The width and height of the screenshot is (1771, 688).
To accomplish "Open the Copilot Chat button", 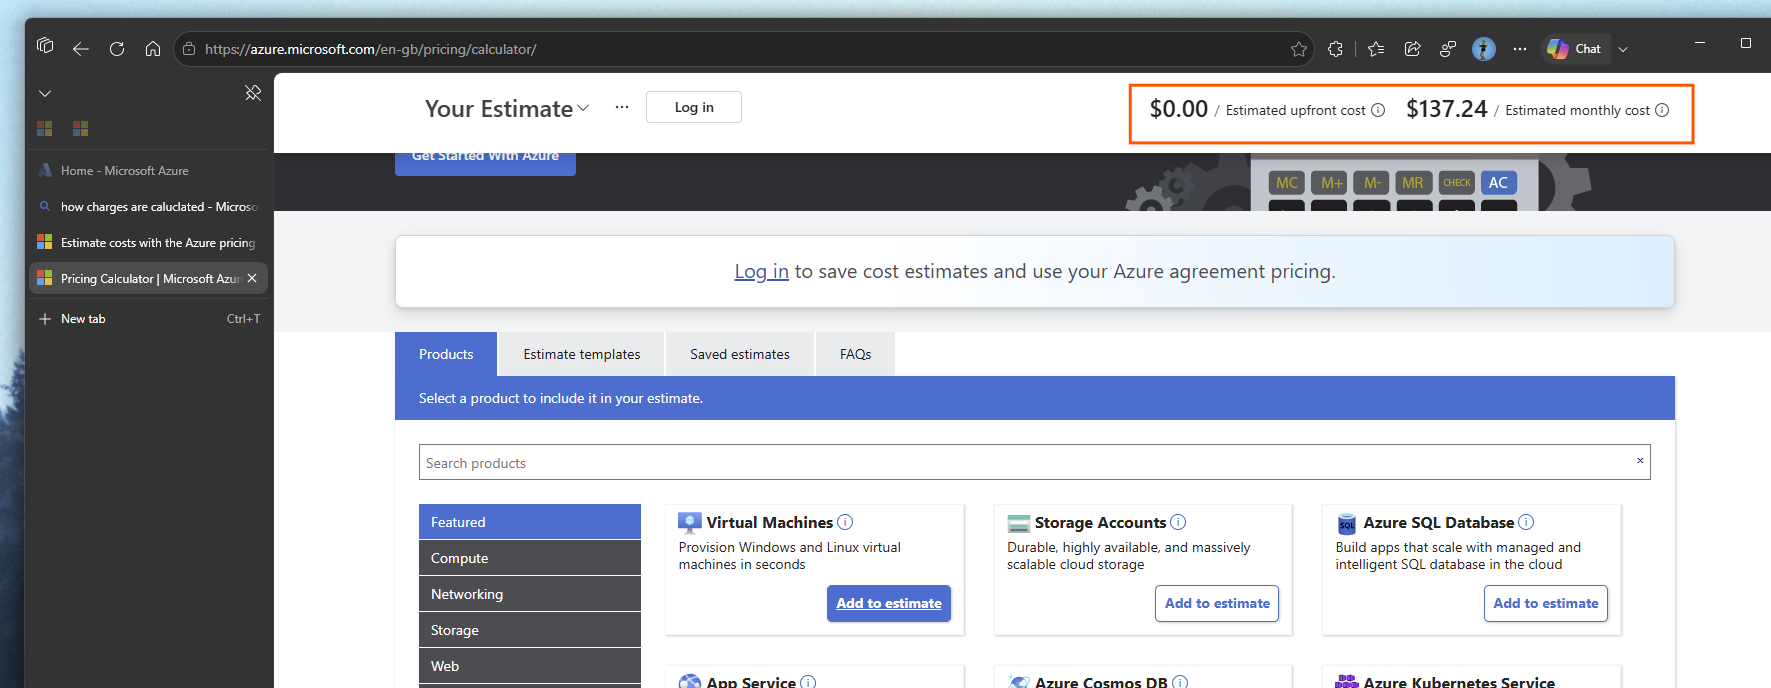I will 1575,49.
